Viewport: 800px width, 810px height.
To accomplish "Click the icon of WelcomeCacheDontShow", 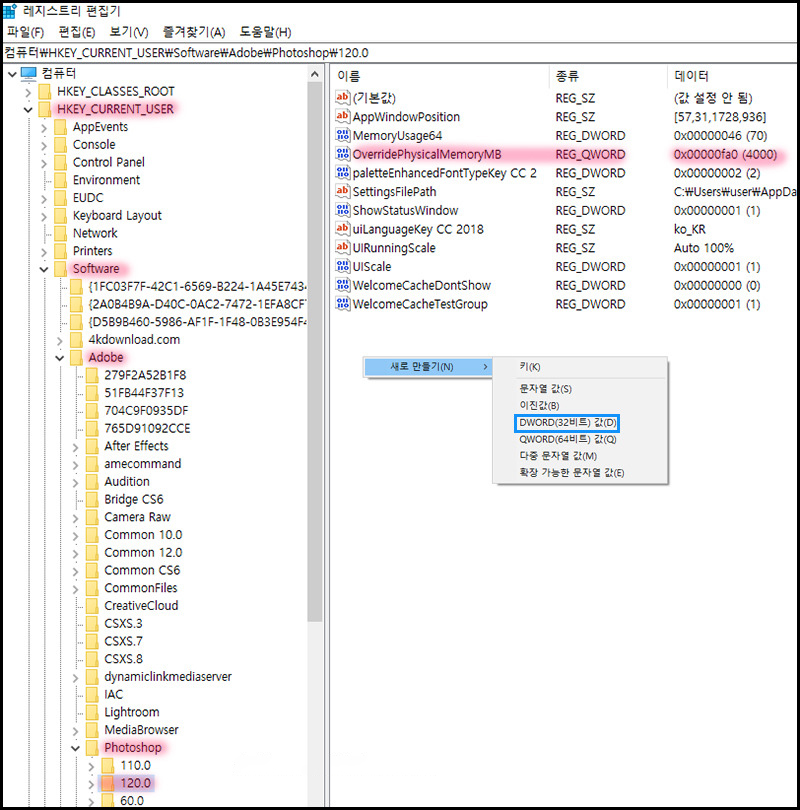I will (342, 285).
